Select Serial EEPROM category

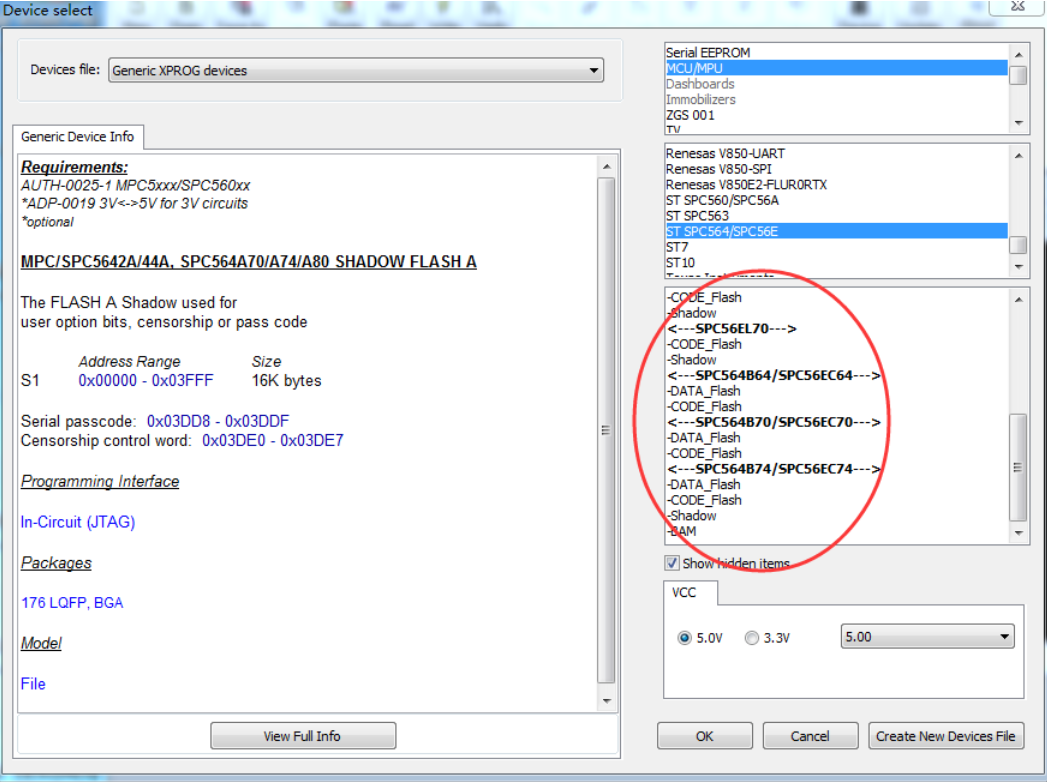coord(836,52)
